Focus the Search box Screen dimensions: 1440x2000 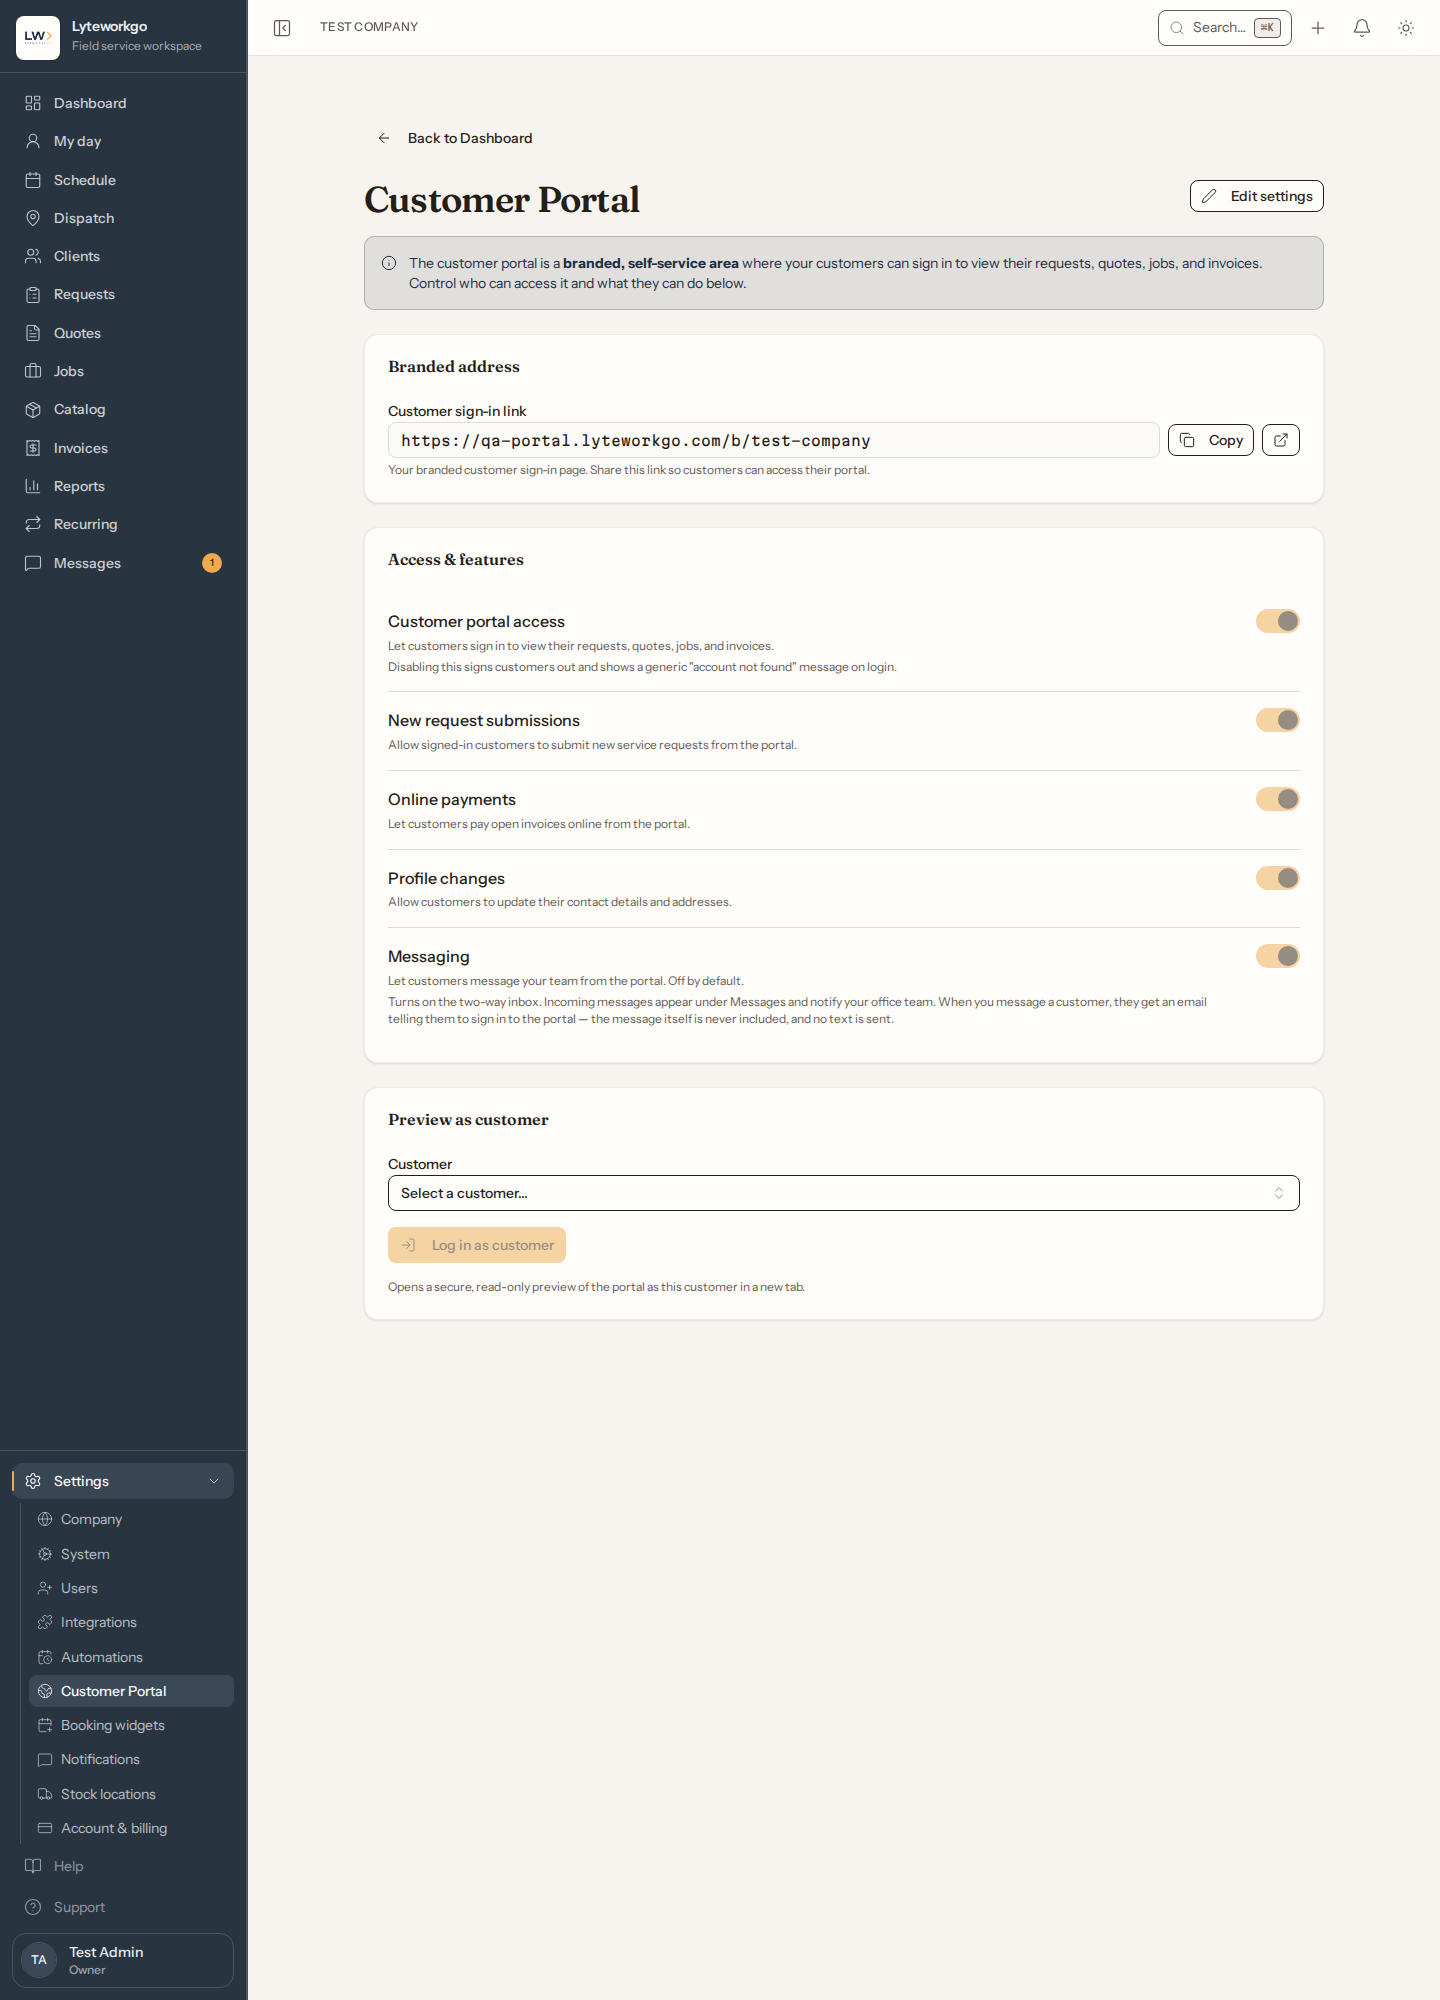[1225, 28]
